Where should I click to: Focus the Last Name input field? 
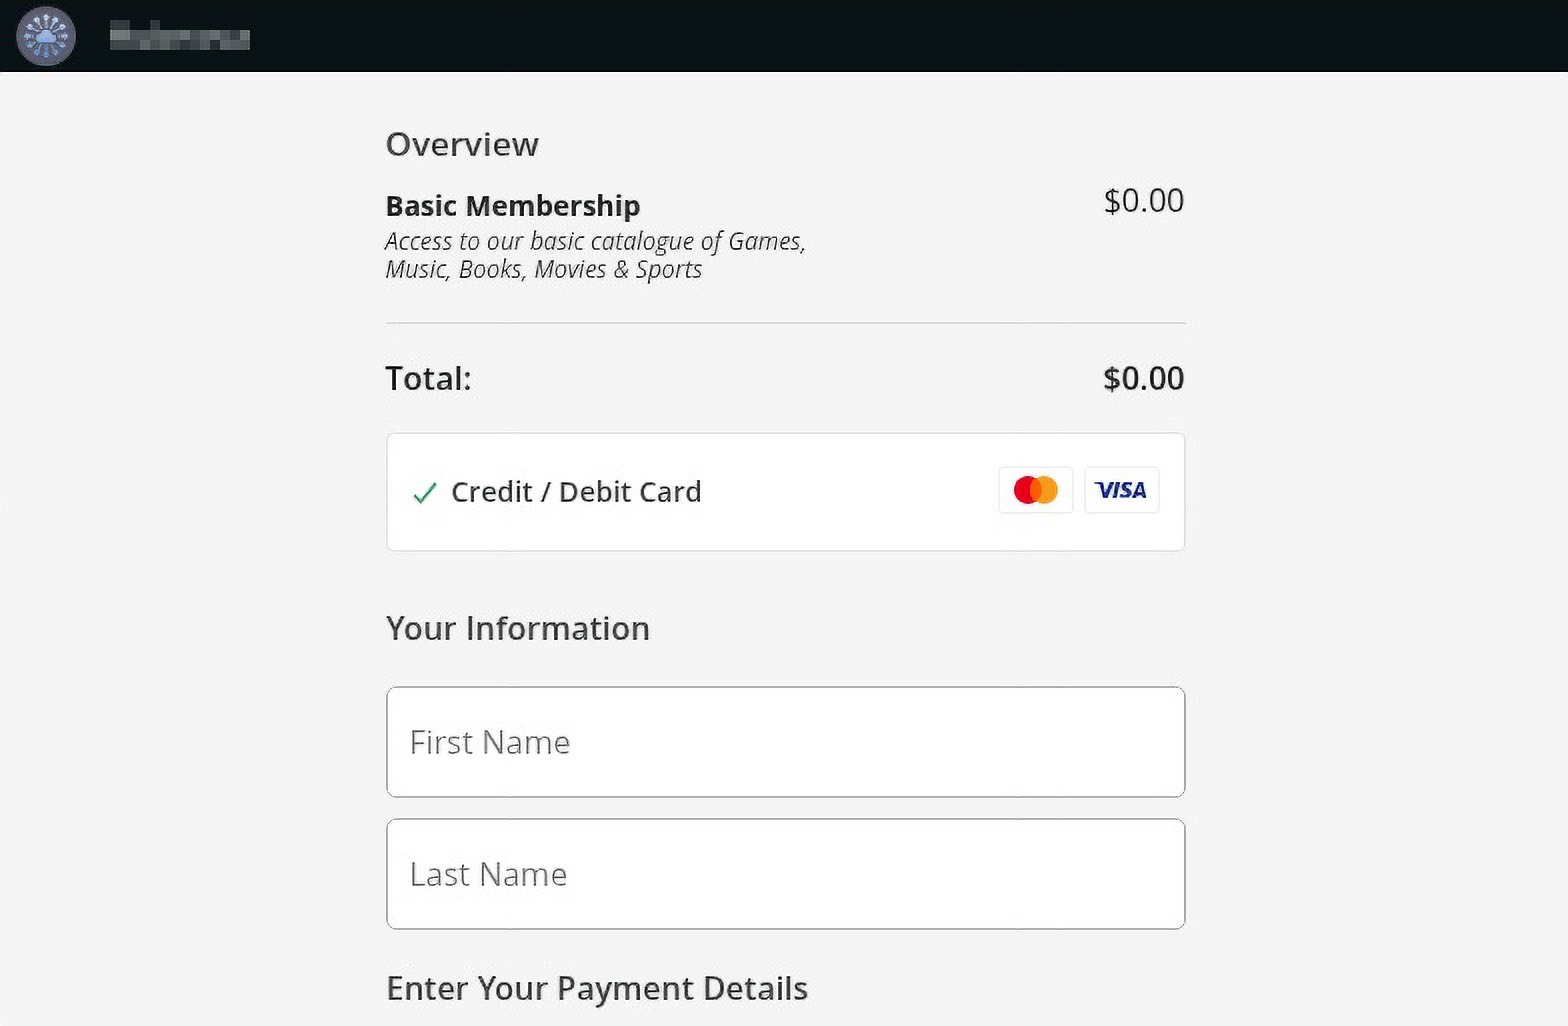point(785,874)
